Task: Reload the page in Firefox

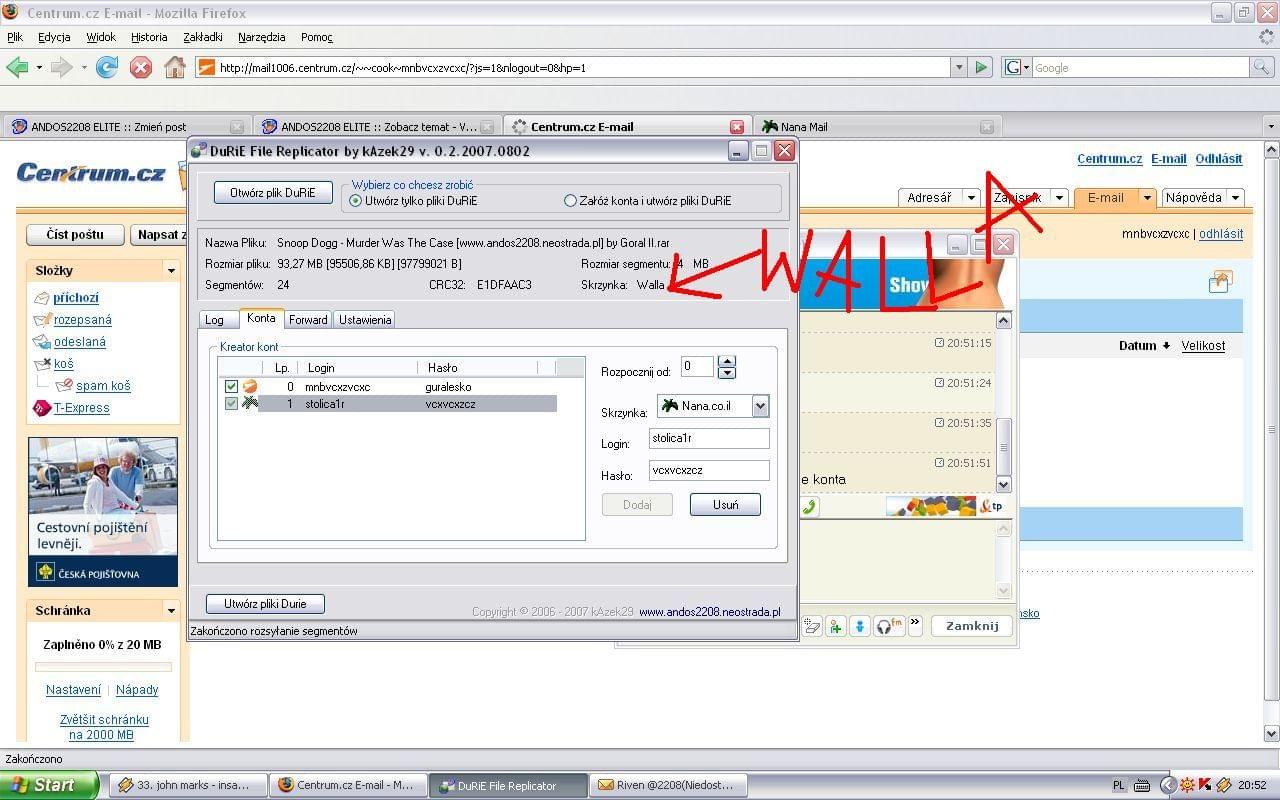Action: (107, 67)
